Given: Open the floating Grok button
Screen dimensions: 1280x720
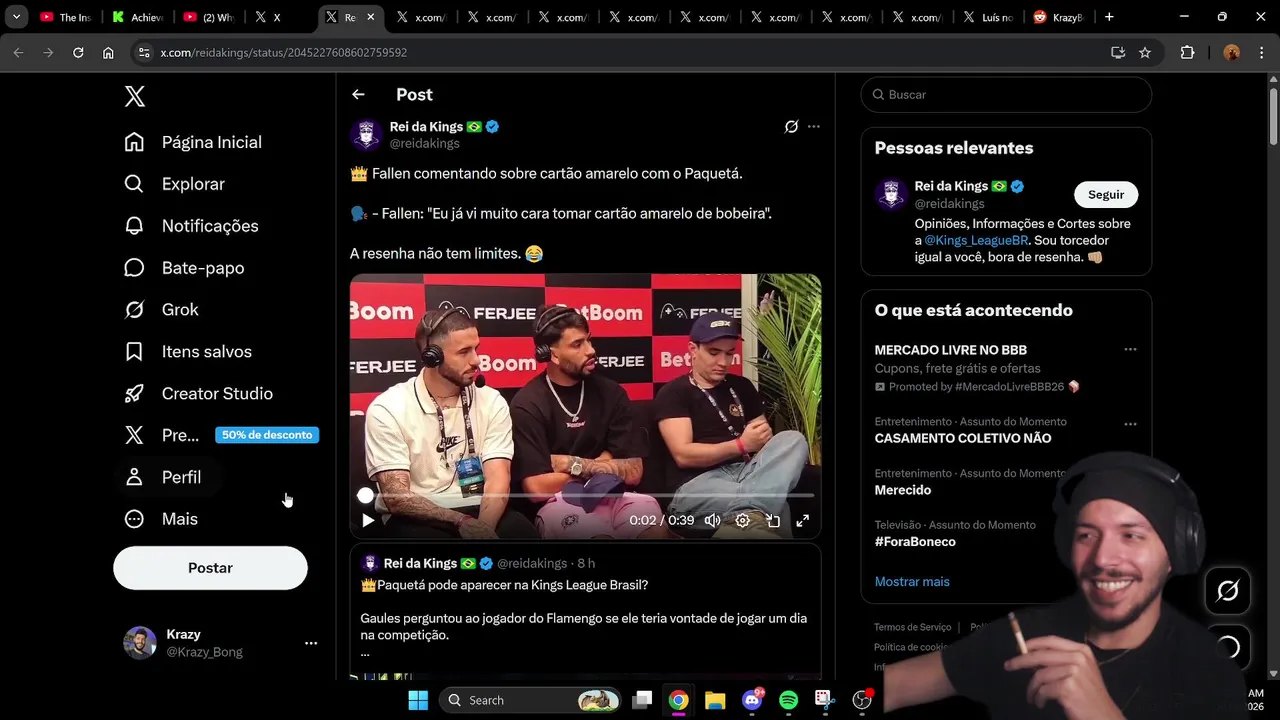Looking at the screenshot, I should coord(1228,591).
